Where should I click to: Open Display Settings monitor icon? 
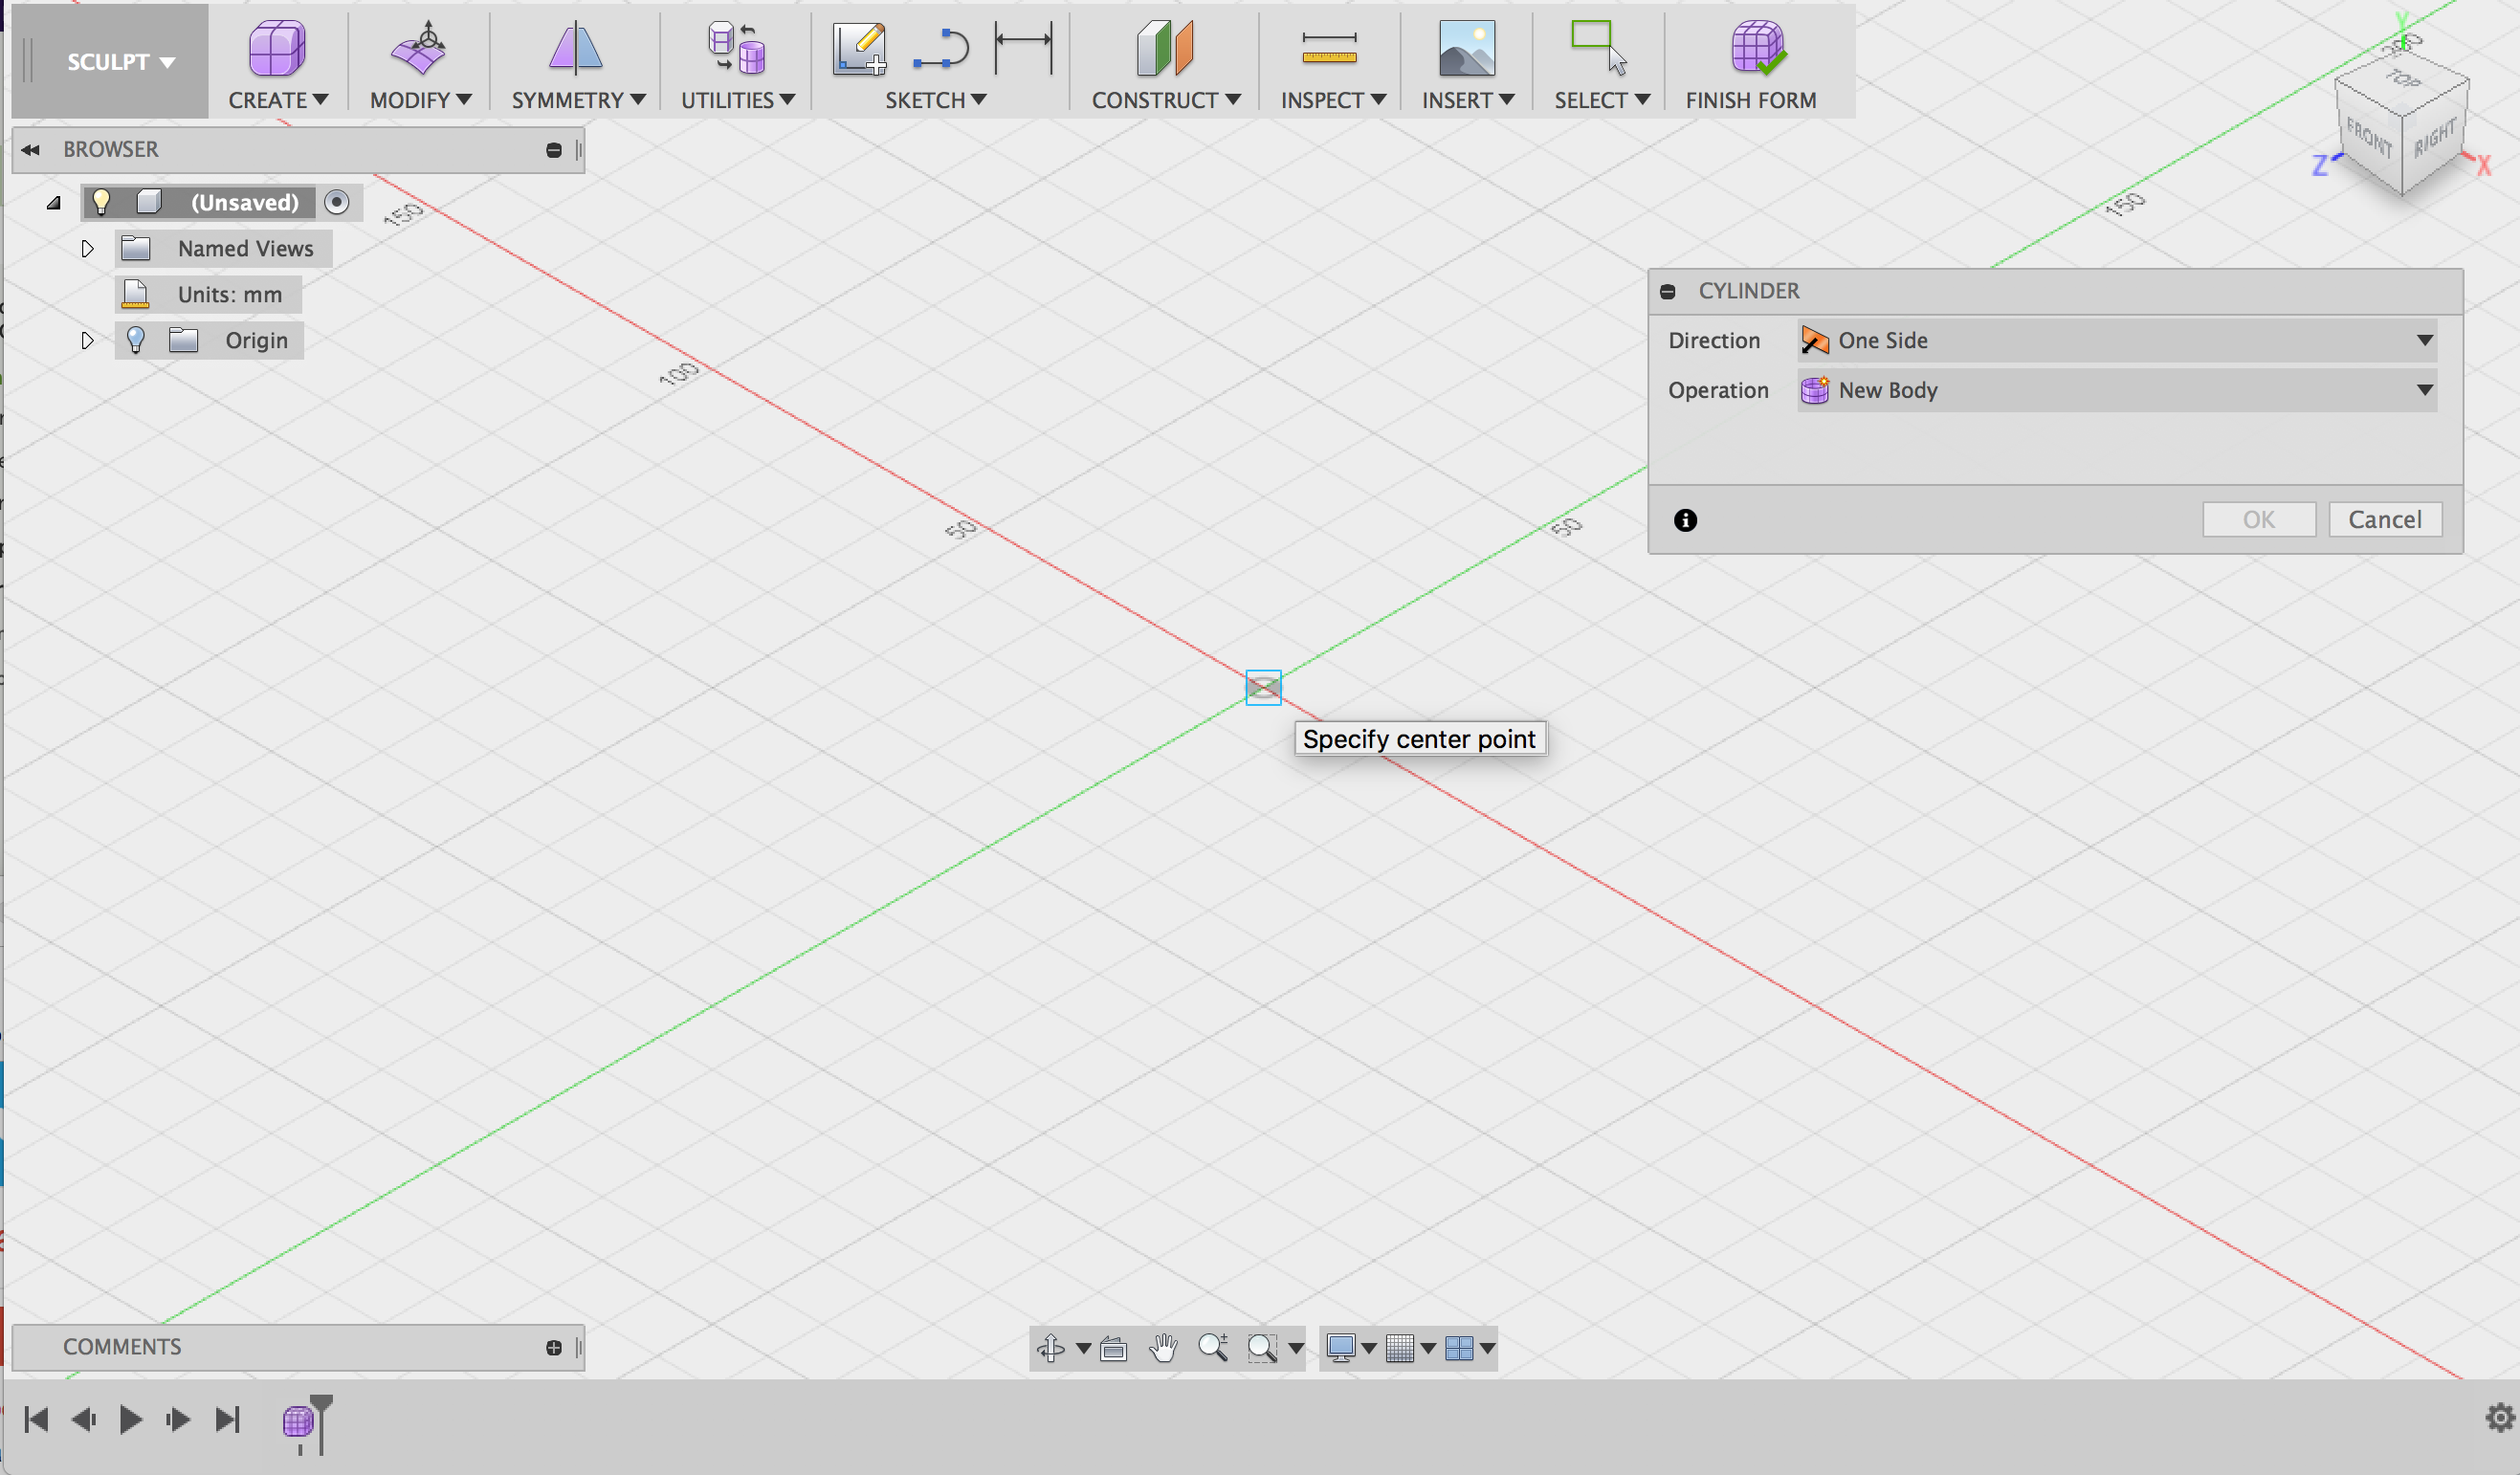pos(1341,1348)
